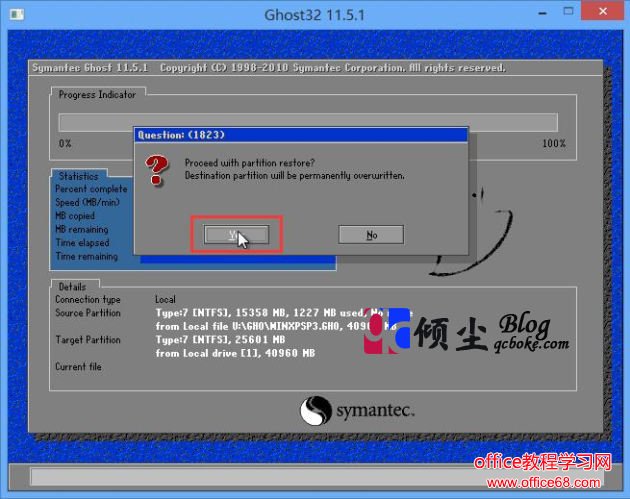630x499 pixels.
Task: Click the 'Percent complete' statistic label
Action: pos(91,189)
